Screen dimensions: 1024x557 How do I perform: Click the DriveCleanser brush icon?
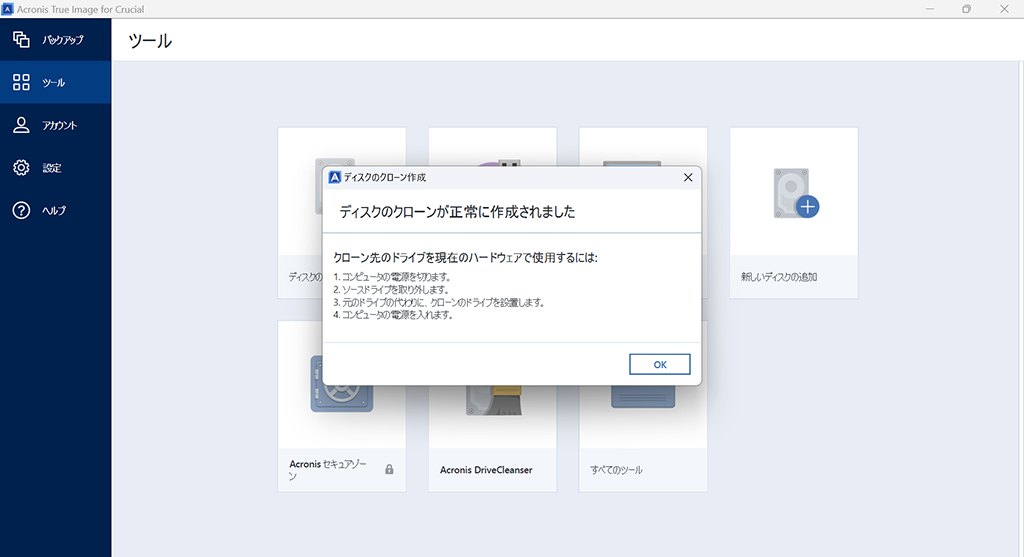pos(494,400)
